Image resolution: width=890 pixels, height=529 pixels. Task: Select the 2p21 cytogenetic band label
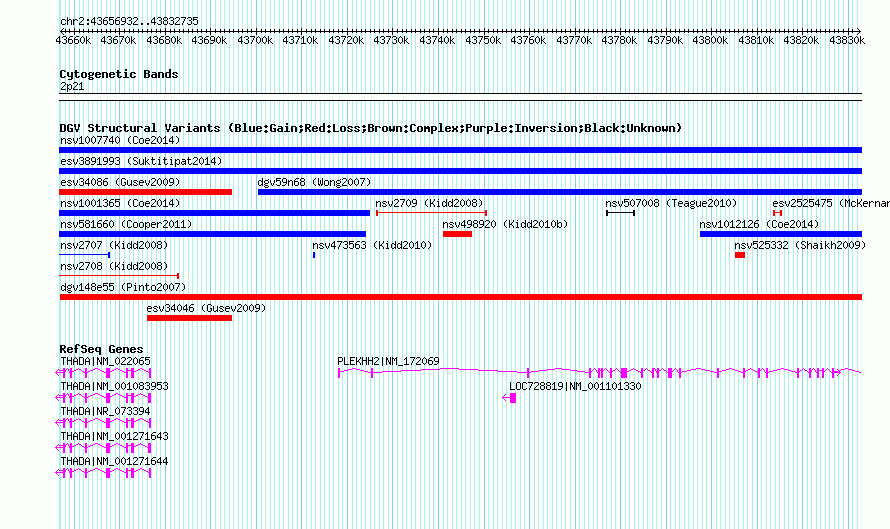click(72, 86)
